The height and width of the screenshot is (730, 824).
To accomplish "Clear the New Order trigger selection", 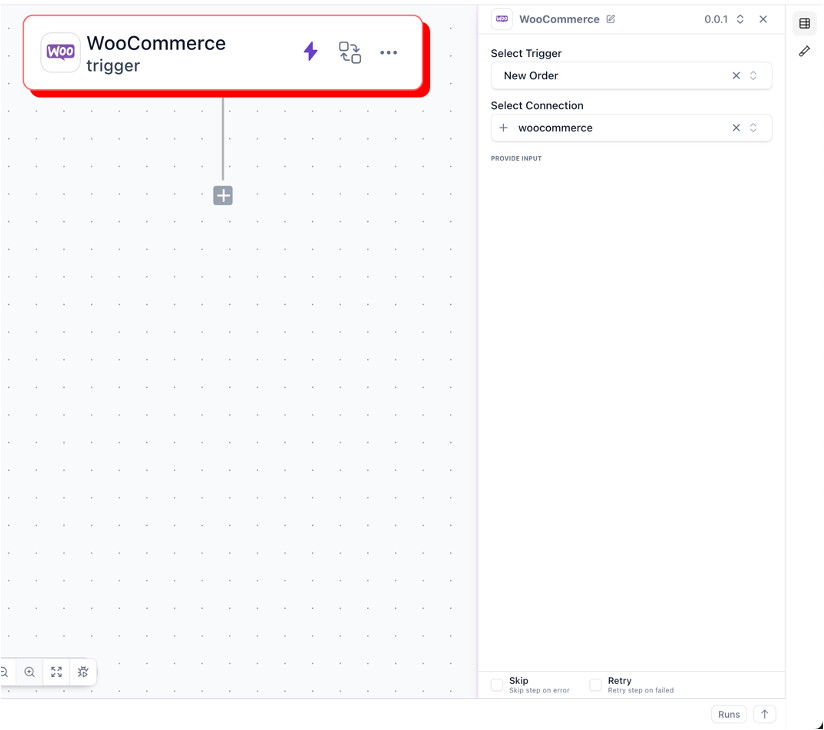I will click(736, 75).
